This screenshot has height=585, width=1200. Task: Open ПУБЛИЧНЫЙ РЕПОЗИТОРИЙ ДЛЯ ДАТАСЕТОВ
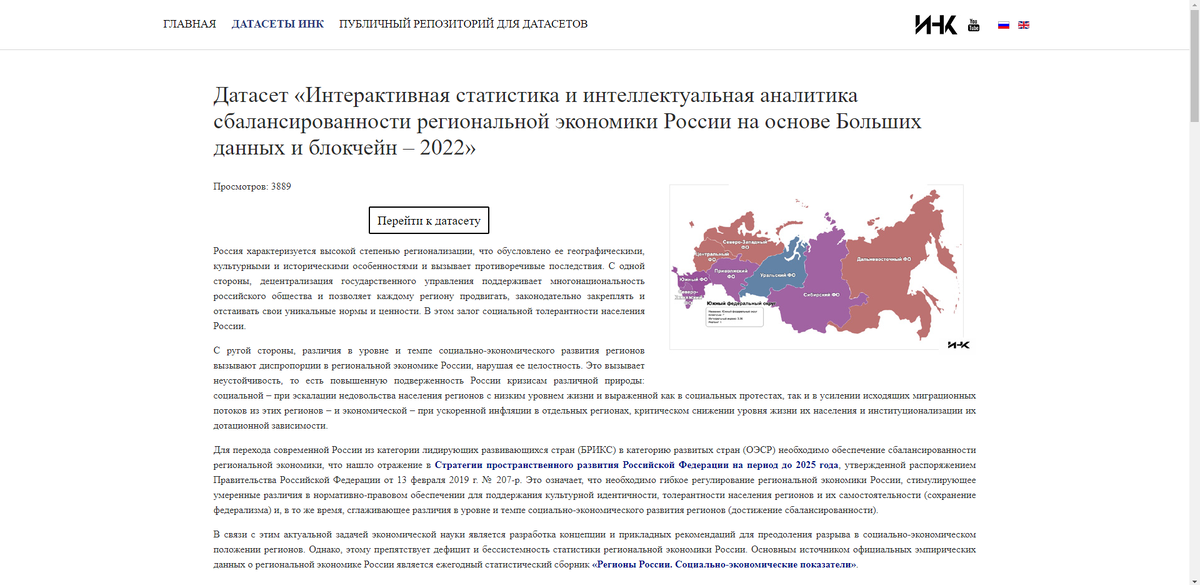tap(463, 23)
